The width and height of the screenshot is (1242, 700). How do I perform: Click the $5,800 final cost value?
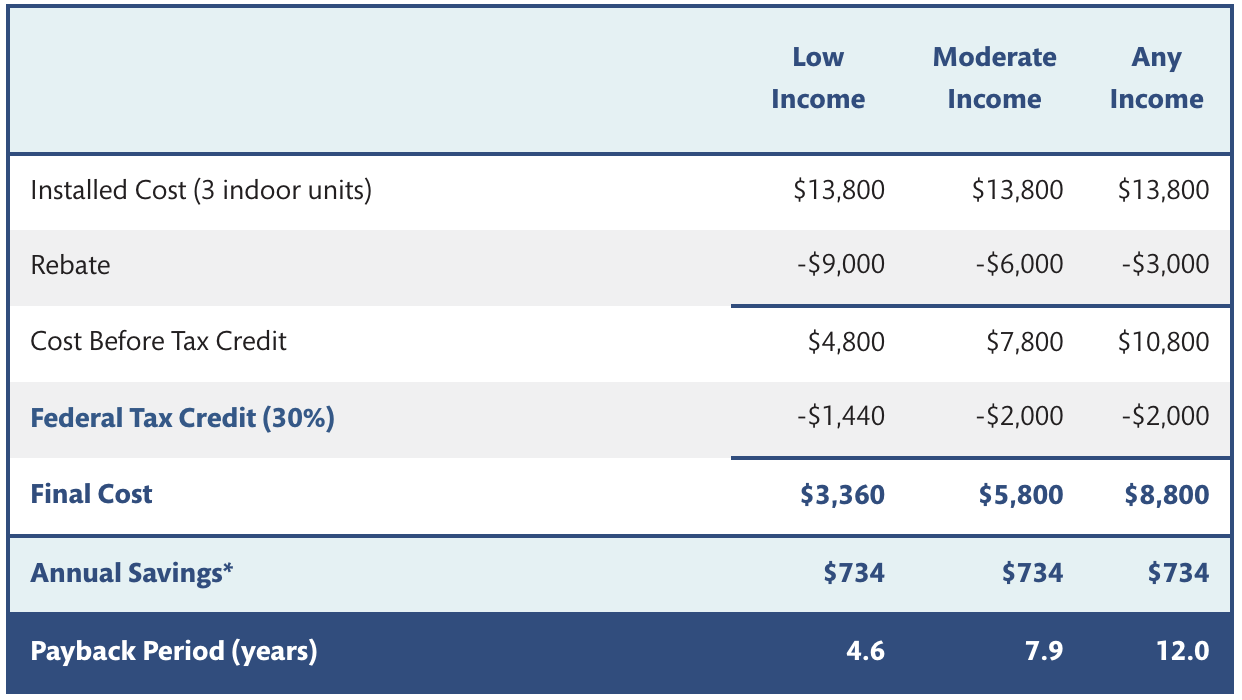click(1021, 494)
